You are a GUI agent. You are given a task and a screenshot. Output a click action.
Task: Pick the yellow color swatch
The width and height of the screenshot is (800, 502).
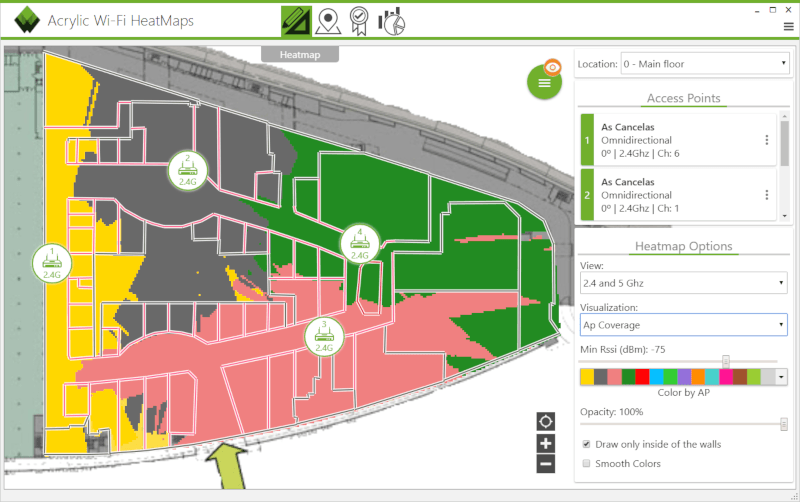click(587, 377)
